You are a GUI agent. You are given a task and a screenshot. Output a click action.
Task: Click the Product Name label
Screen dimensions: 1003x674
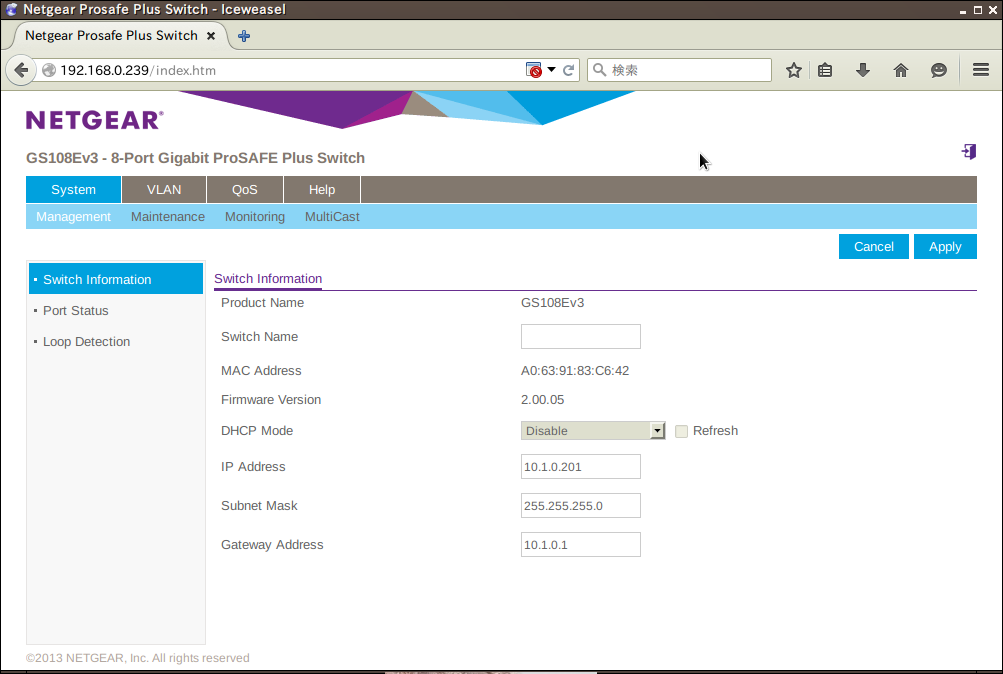point(262,302)
